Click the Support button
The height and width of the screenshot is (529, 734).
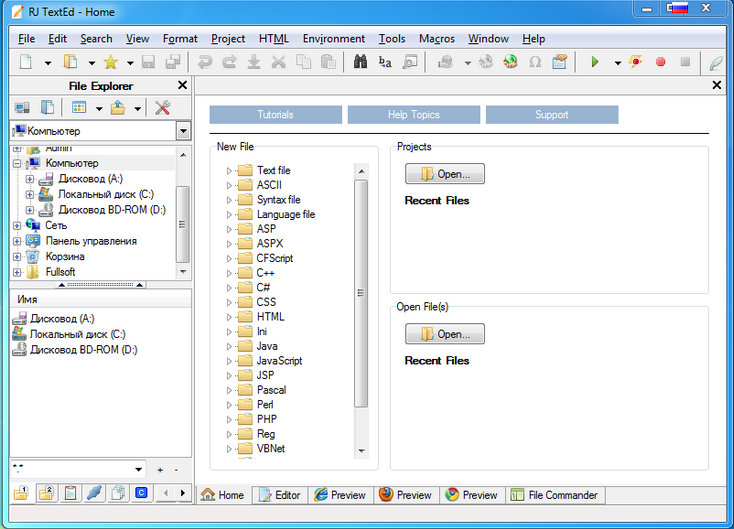551,115
